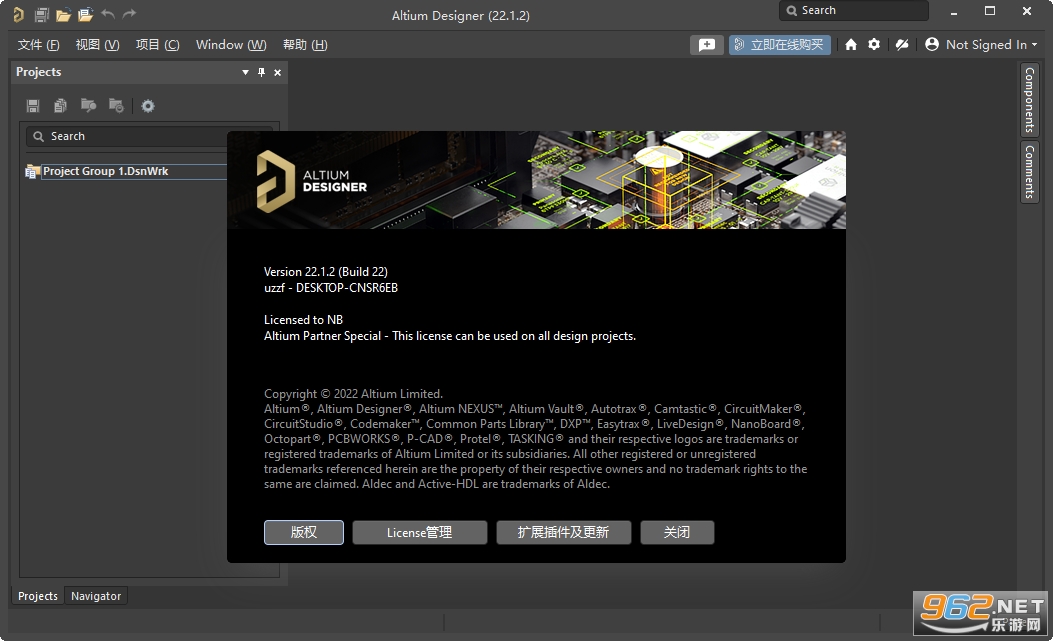Screen dimensions: 1053x641
Task: Minimize the Altium Designer window
Action: point(954,11)
